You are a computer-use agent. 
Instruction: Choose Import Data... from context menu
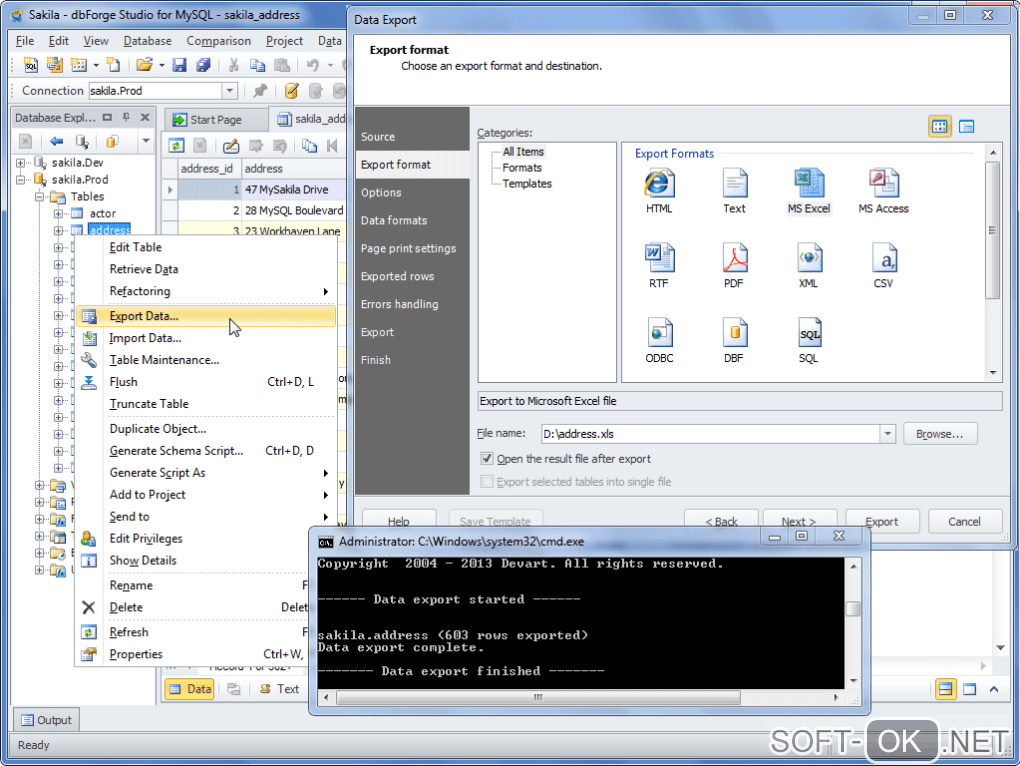[x=206, y=338]
